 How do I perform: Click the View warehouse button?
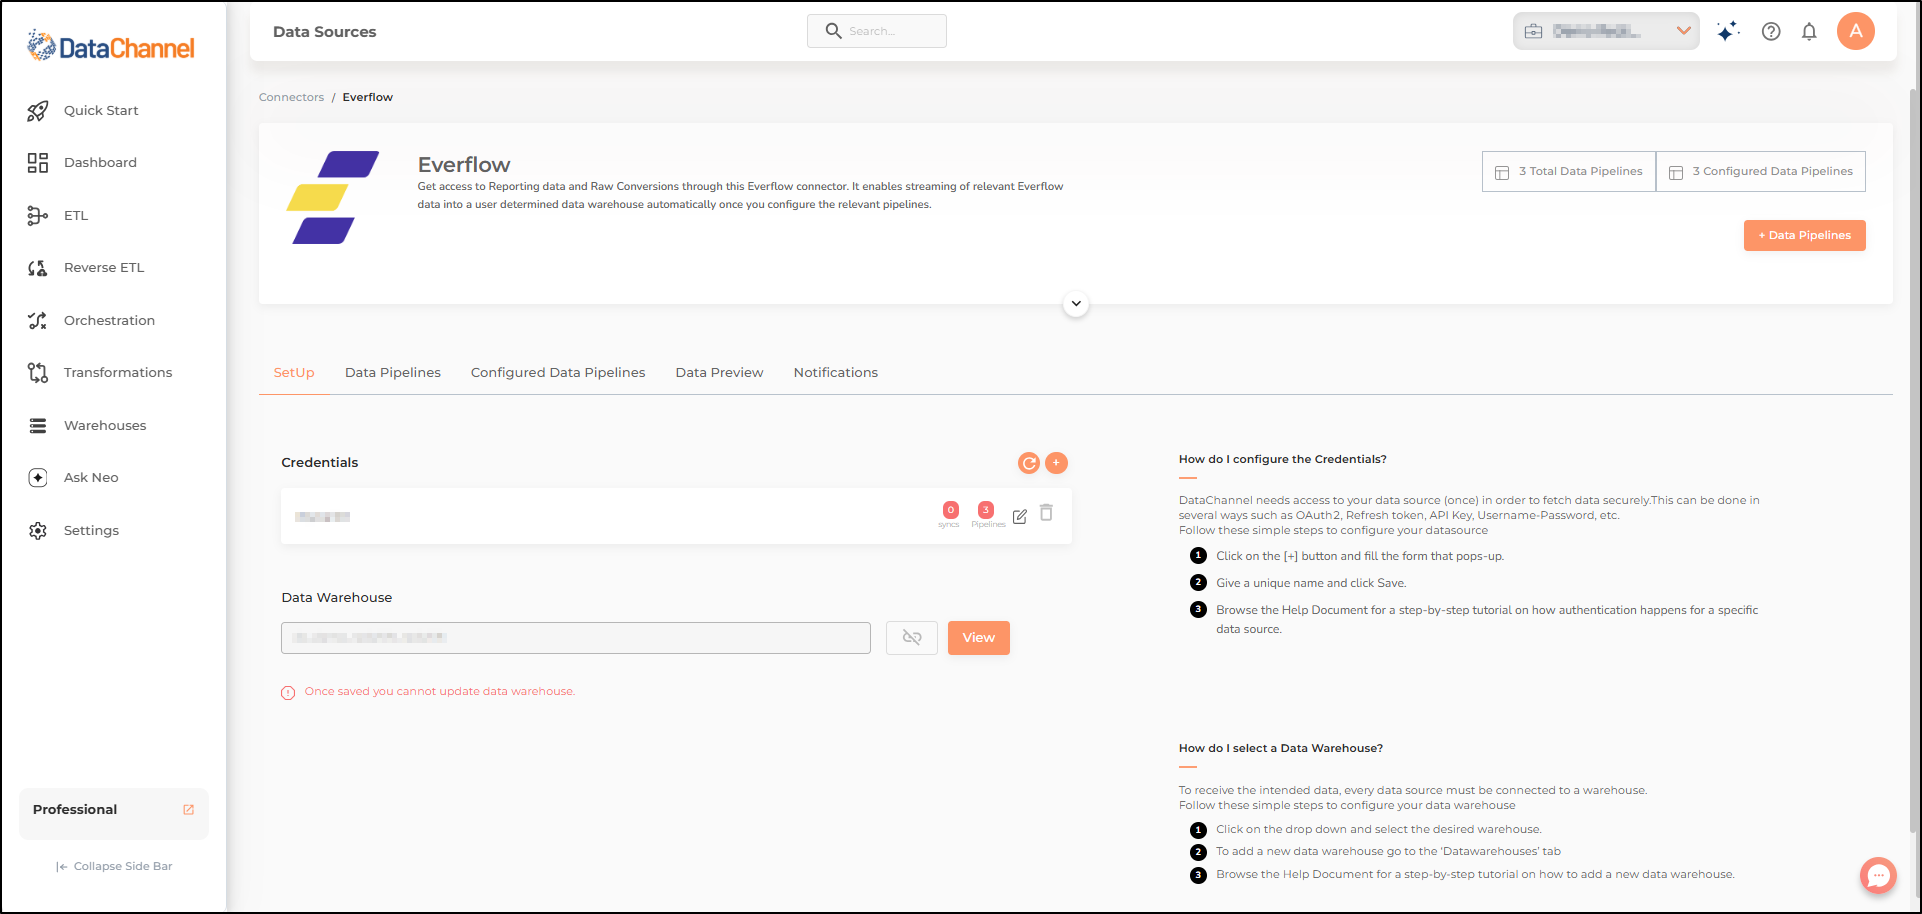click(x=979, y=638)
